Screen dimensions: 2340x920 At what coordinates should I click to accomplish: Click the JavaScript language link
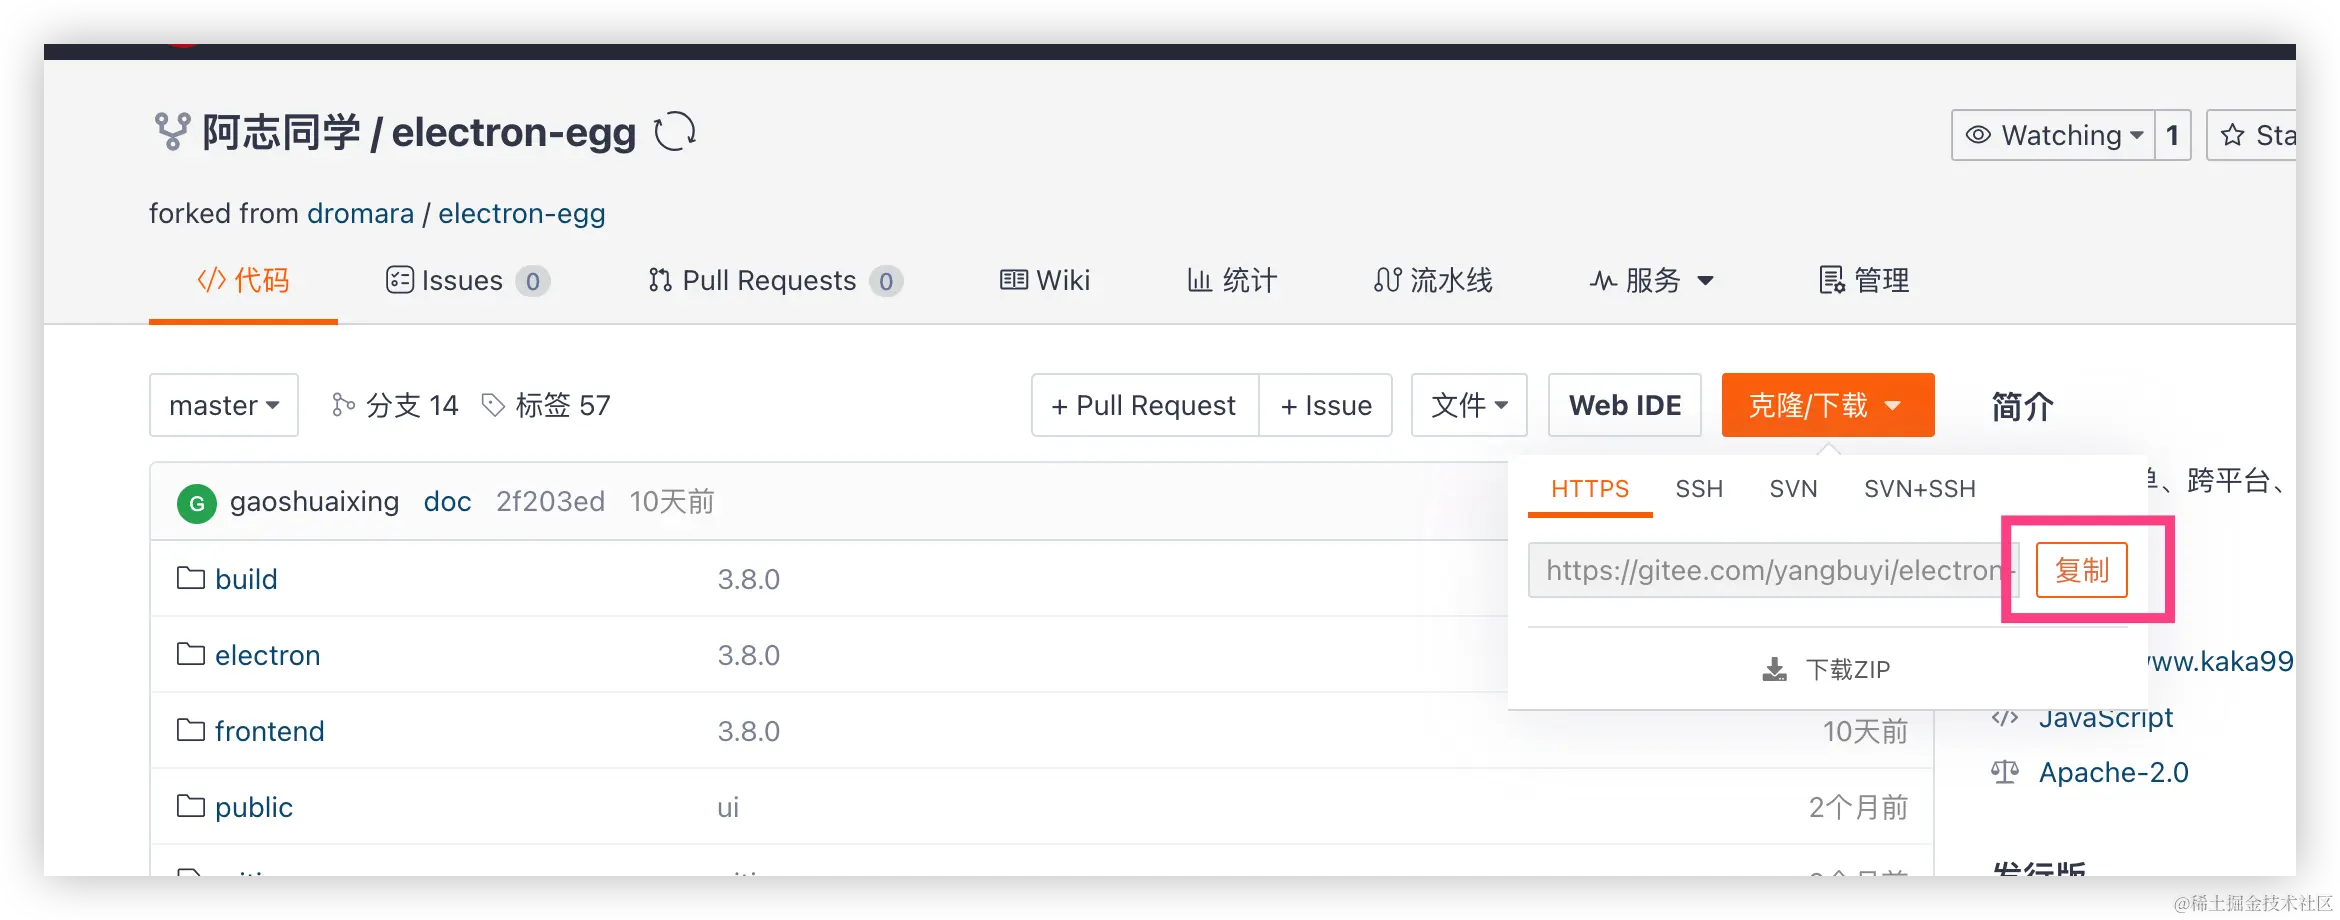click(2106, 718)
